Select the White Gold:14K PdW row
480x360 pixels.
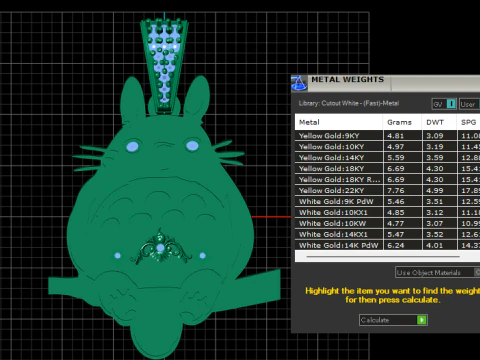(x=387, y=245)
